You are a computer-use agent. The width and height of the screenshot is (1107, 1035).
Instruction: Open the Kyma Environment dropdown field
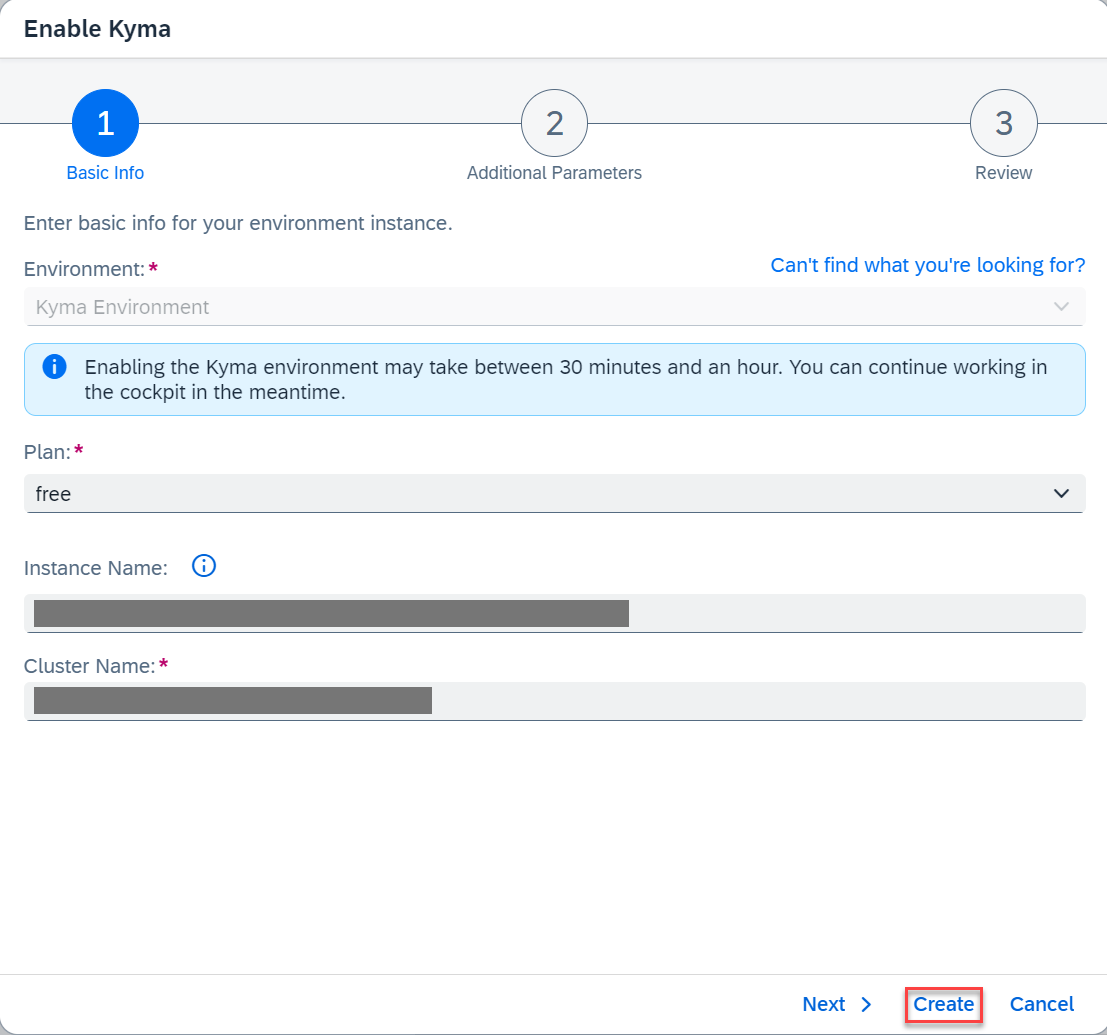click(554, 306)
